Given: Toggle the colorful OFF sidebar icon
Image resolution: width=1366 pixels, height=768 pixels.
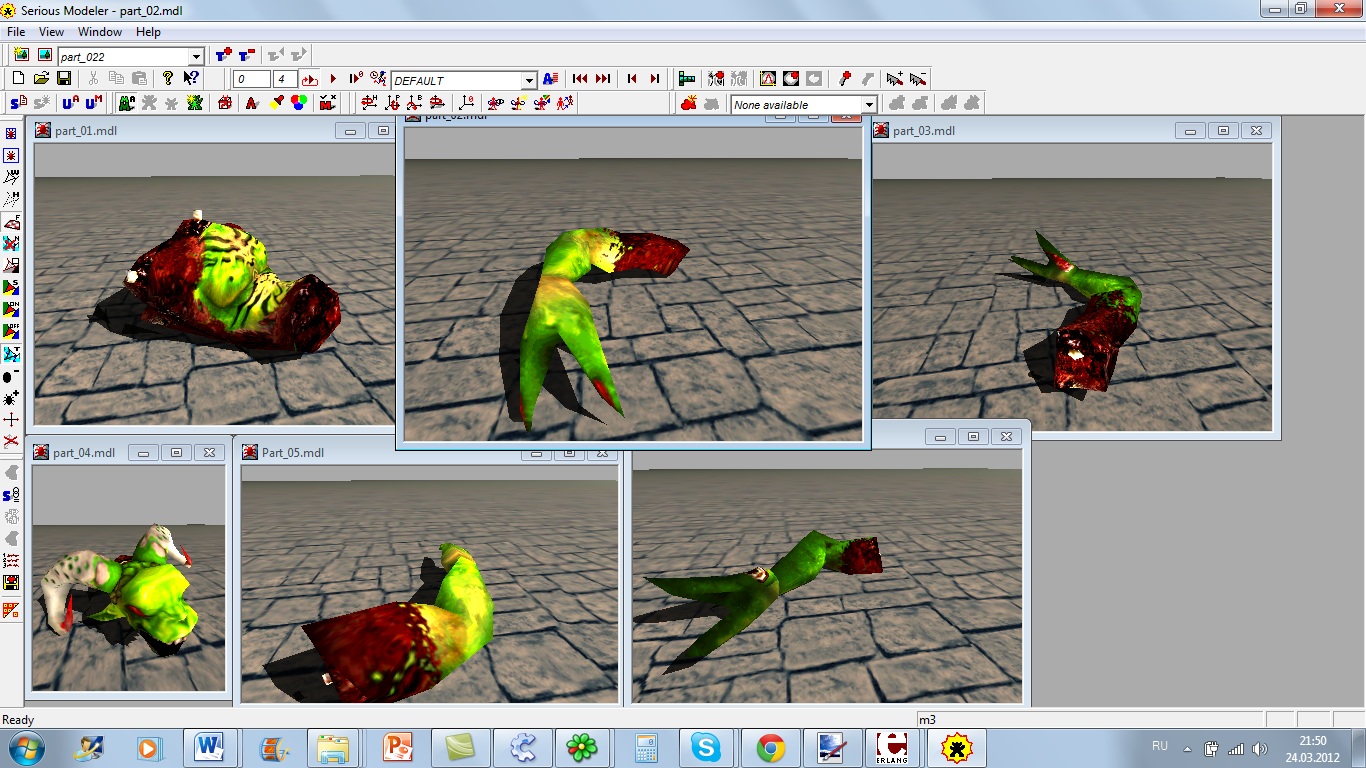Looking at the screenshot, I should tap(11, 331).
